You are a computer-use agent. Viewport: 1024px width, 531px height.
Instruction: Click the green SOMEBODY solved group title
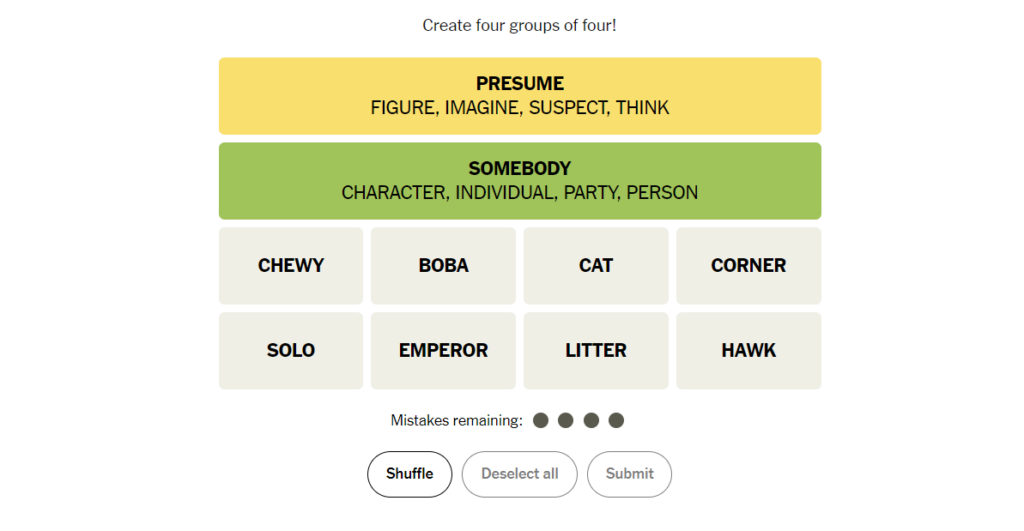point(520,169)
